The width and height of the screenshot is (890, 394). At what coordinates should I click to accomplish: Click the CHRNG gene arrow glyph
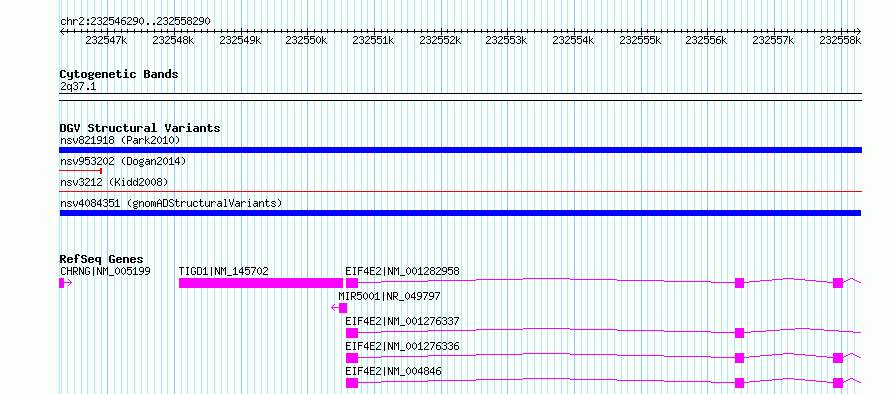tap(65, 283)
